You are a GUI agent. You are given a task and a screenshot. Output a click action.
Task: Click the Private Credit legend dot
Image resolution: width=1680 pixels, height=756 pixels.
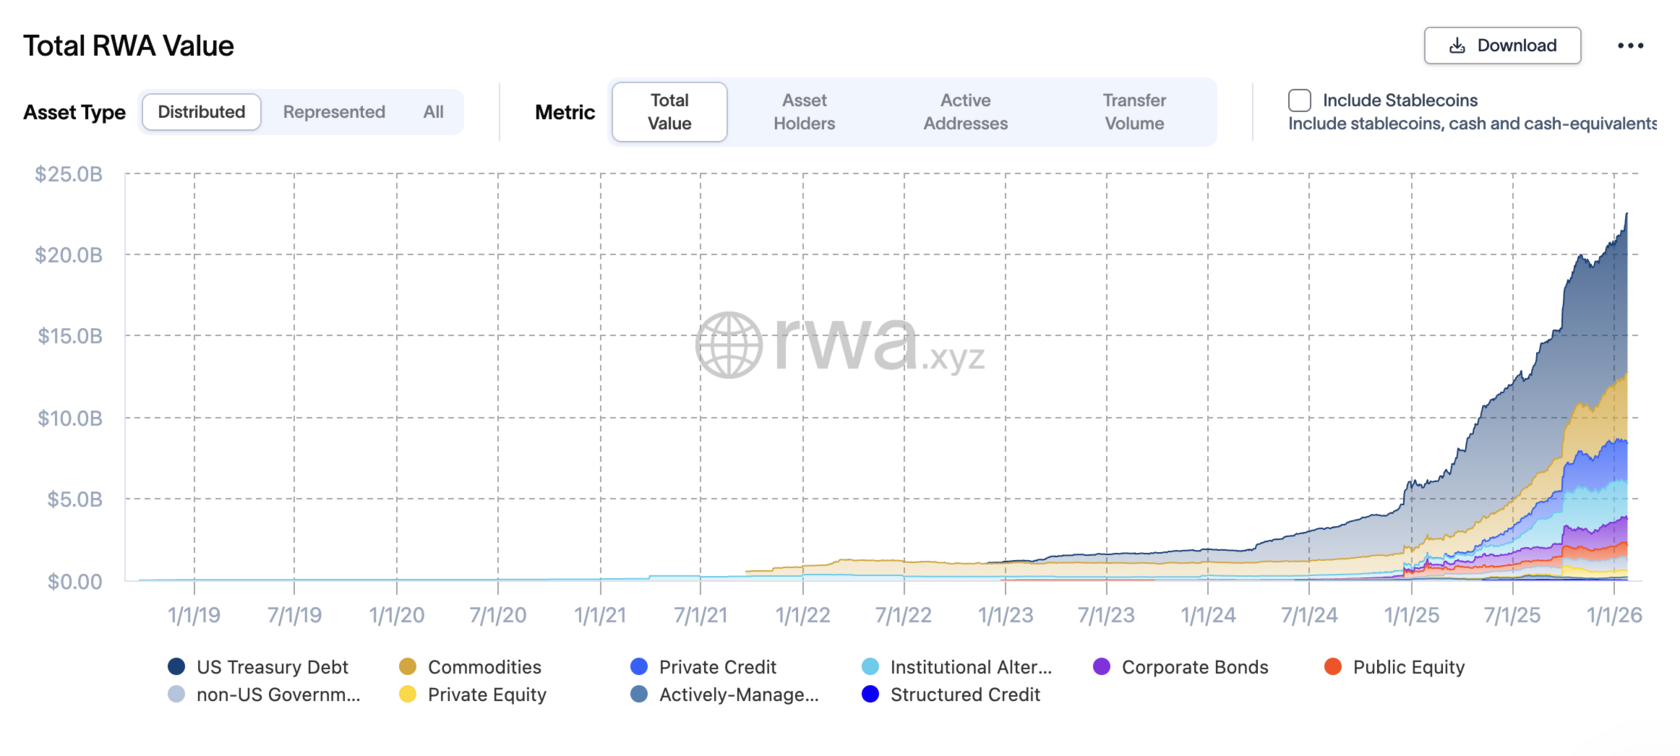click(x=639, y=667)
